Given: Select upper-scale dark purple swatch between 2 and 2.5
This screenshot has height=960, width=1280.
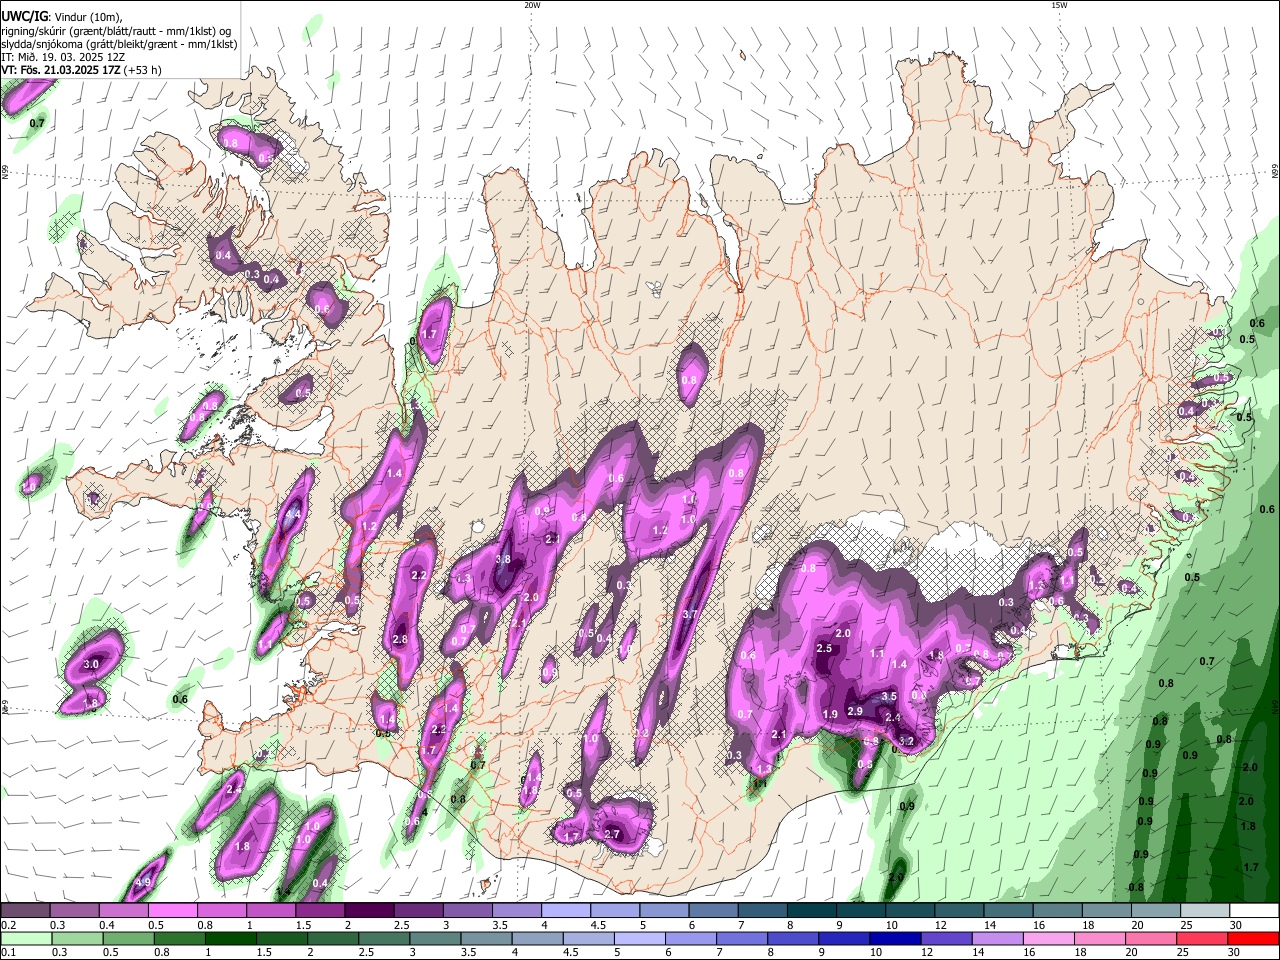Looking at the screenshot, I should tap(369, 910).
